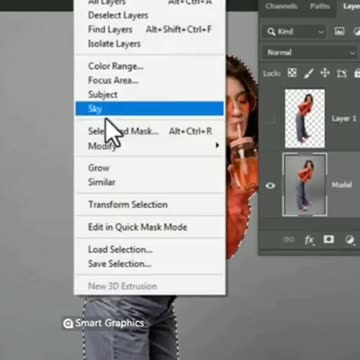Click the padlock lock-all icon
360x360 pixels.
(357, 73)
